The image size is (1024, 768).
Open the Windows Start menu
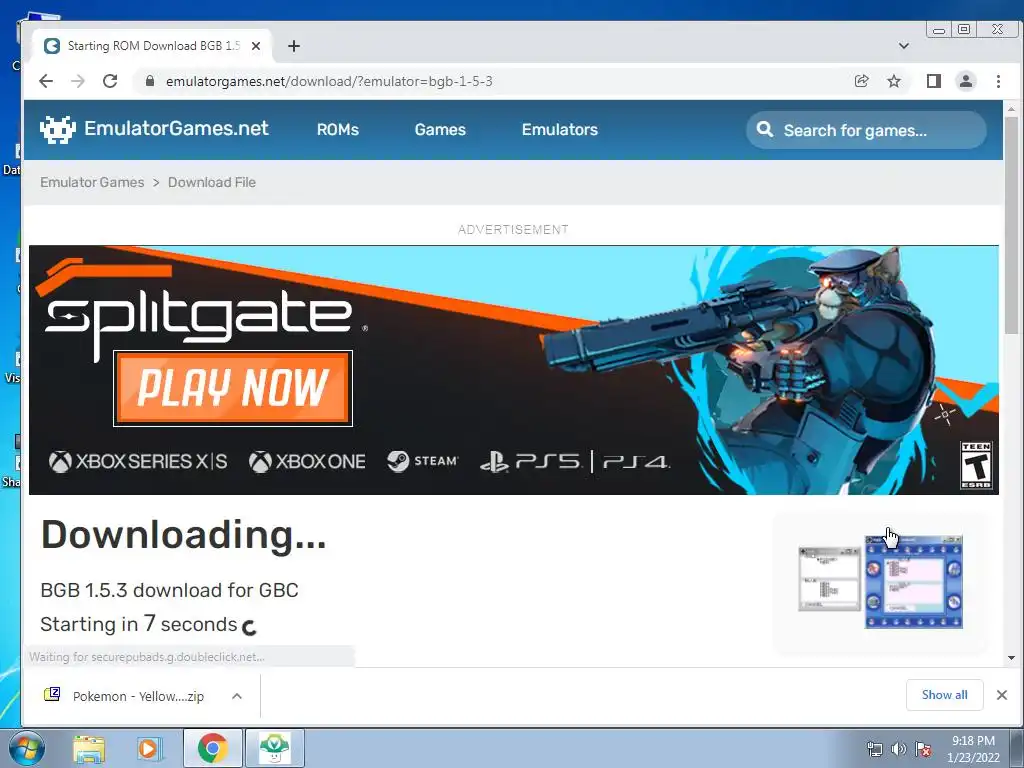click(x=25, y=748)
